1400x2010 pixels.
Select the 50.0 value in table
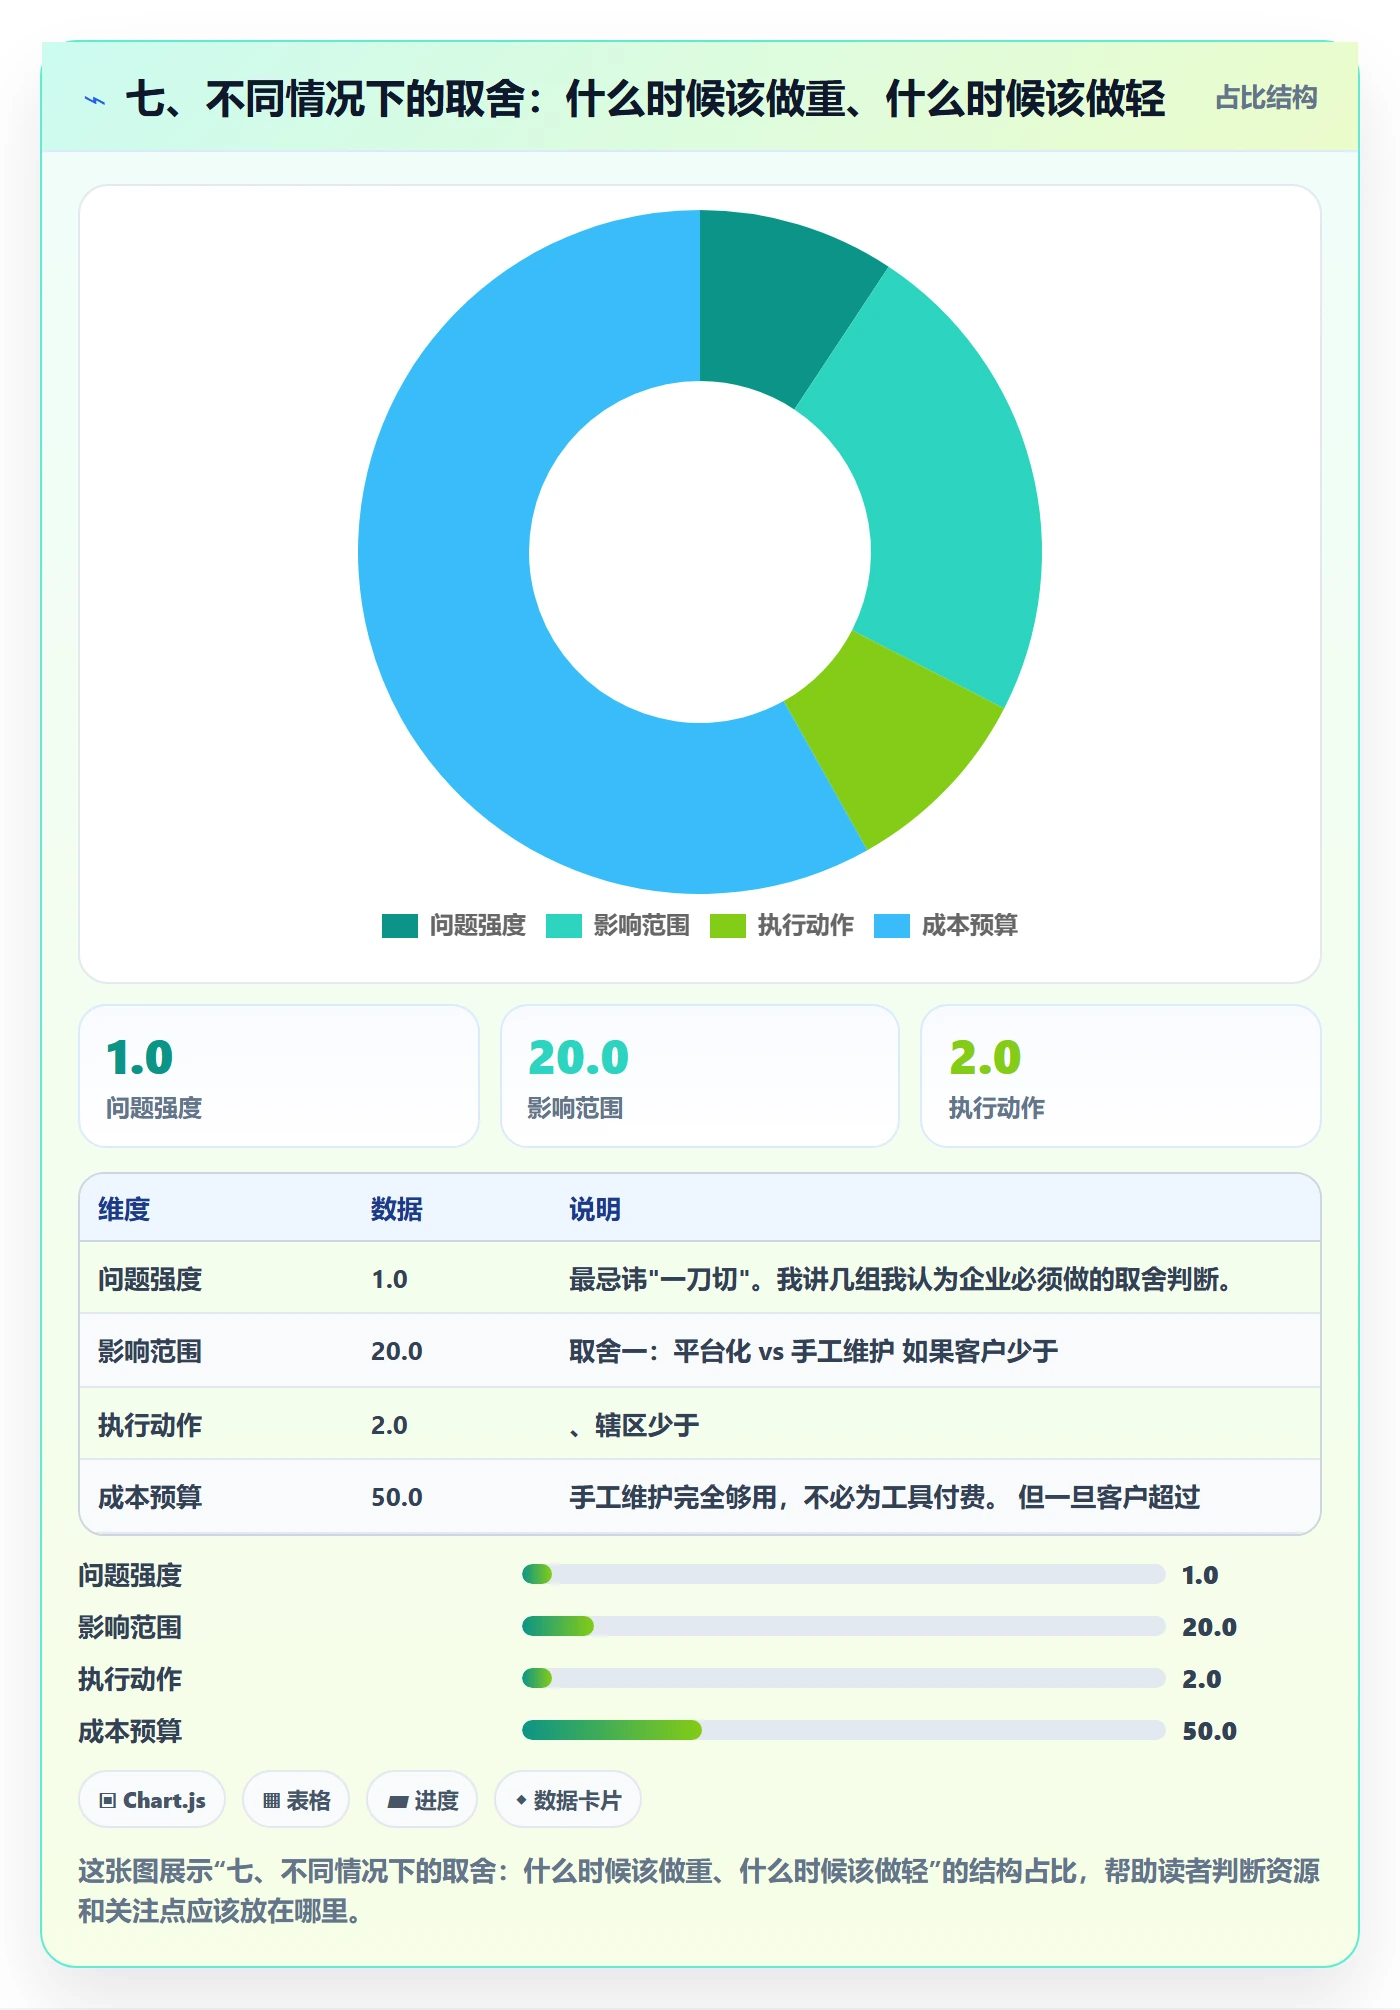tap(397, 1497)
